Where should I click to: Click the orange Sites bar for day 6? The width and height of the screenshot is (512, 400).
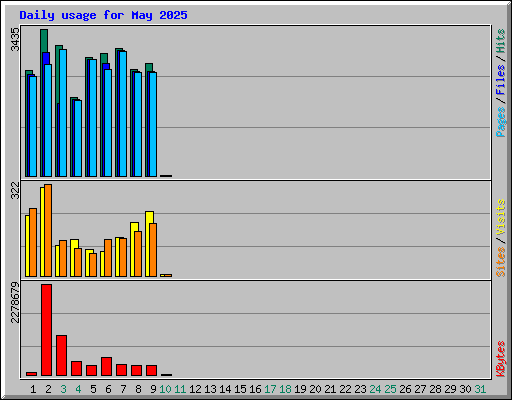pyautogui.click(x=108, y=258)
